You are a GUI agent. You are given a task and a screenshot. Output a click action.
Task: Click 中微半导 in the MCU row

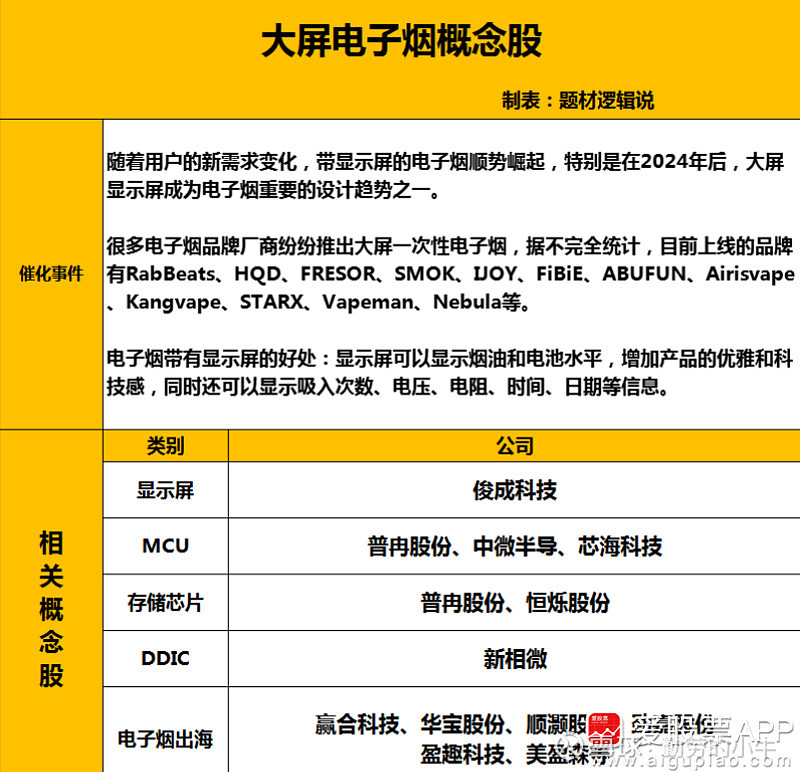(515, 546)
